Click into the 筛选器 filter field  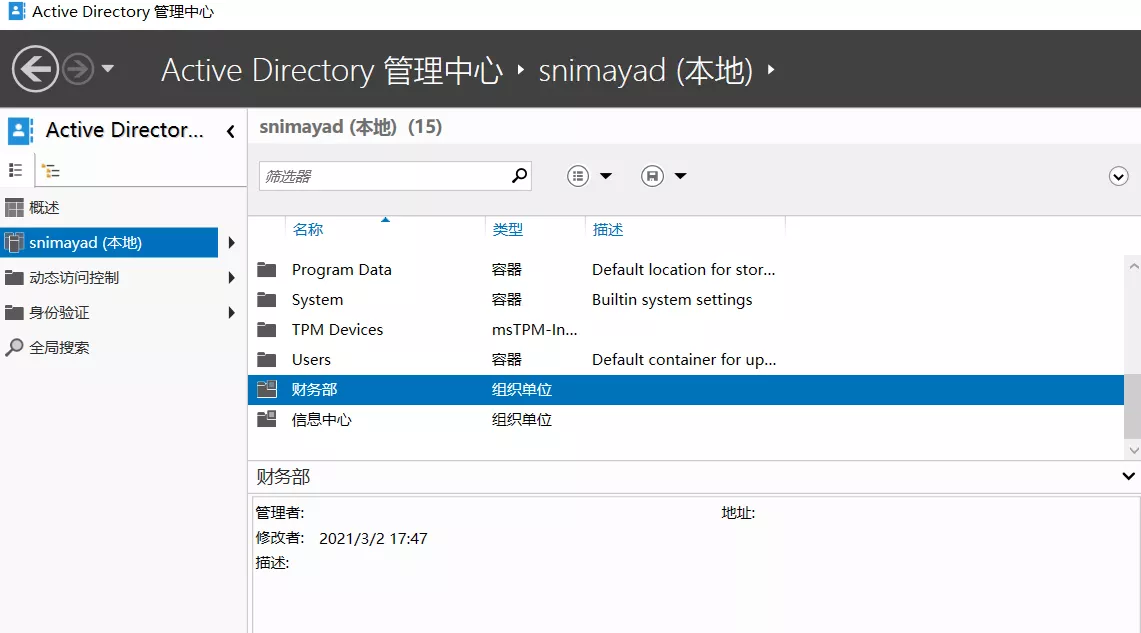coord(385,176)
